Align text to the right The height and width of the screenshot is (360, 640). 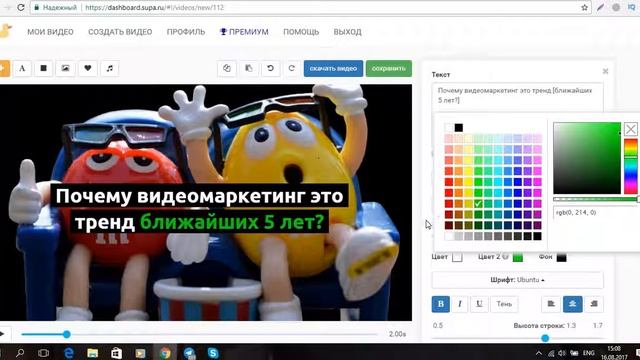(x=594, y=304)
